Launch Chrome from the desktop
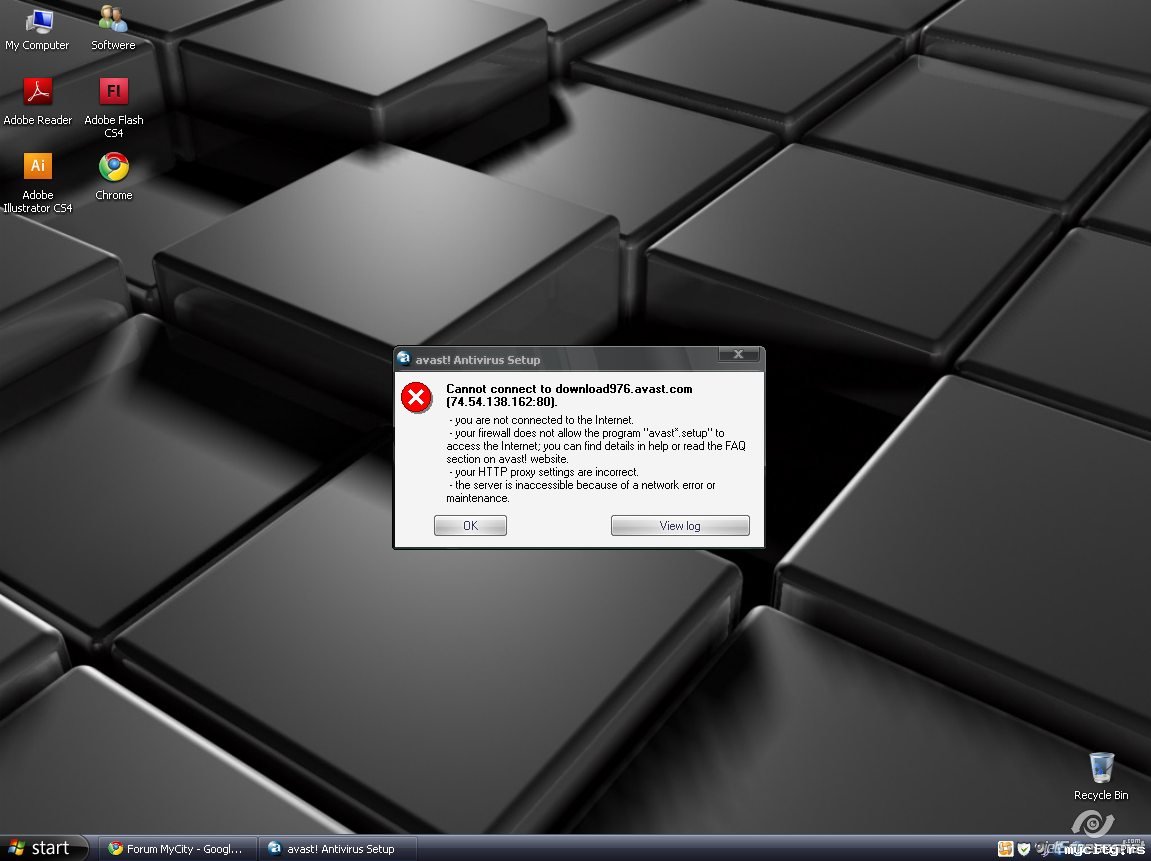1151x861 pixels. pos(114,176)
